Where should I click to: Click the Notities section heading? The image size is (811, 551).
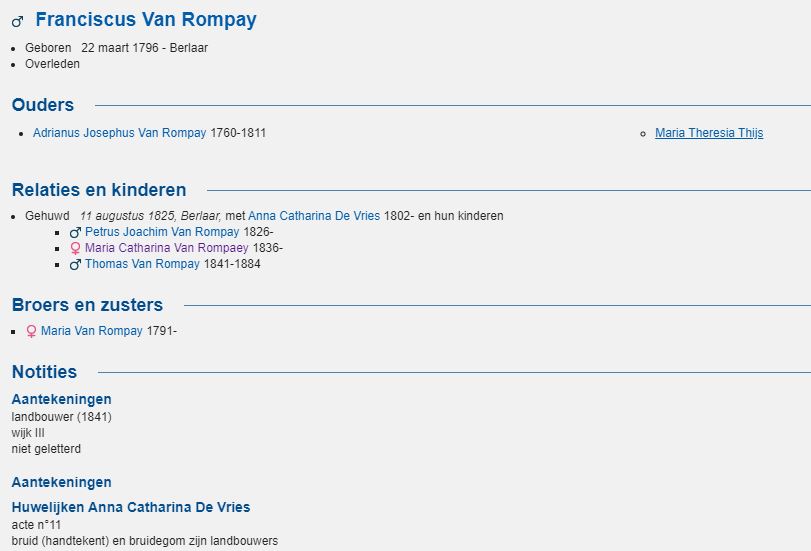[x=44, y=371]
